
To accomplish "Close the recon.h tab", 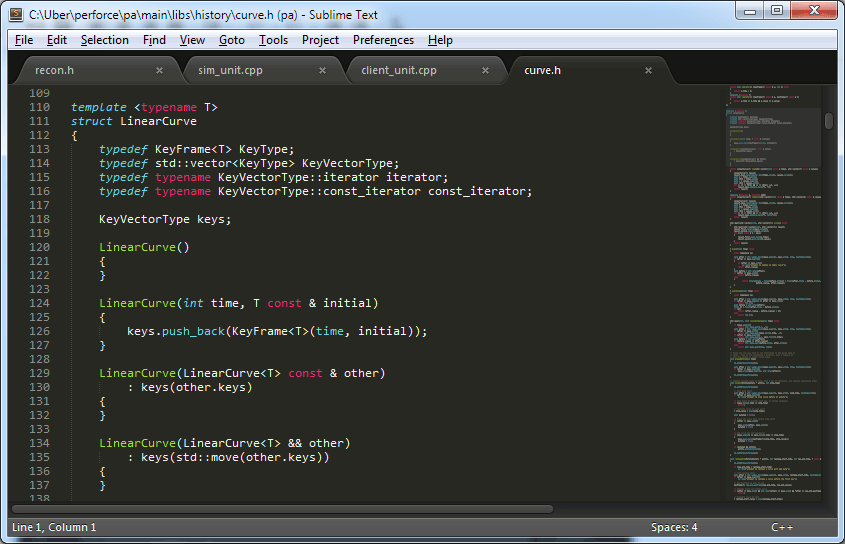I will coord(159,71).
